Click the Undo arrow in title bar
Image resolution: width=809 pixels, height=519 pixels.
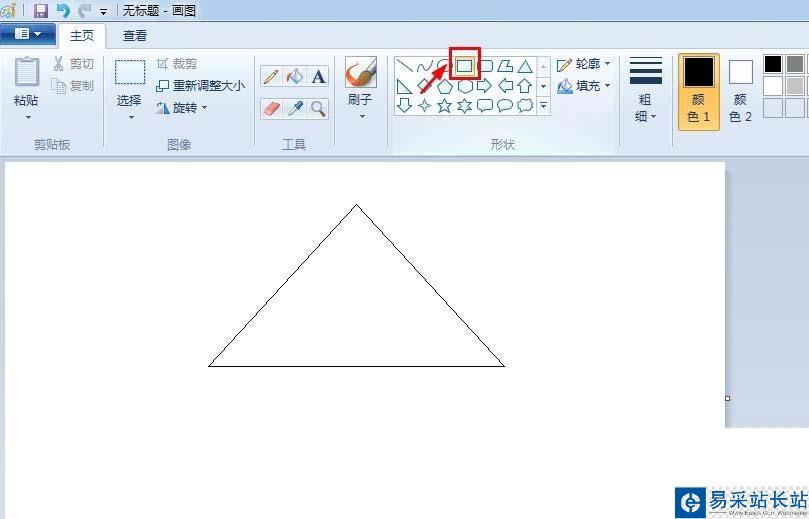tap(63, 10)
